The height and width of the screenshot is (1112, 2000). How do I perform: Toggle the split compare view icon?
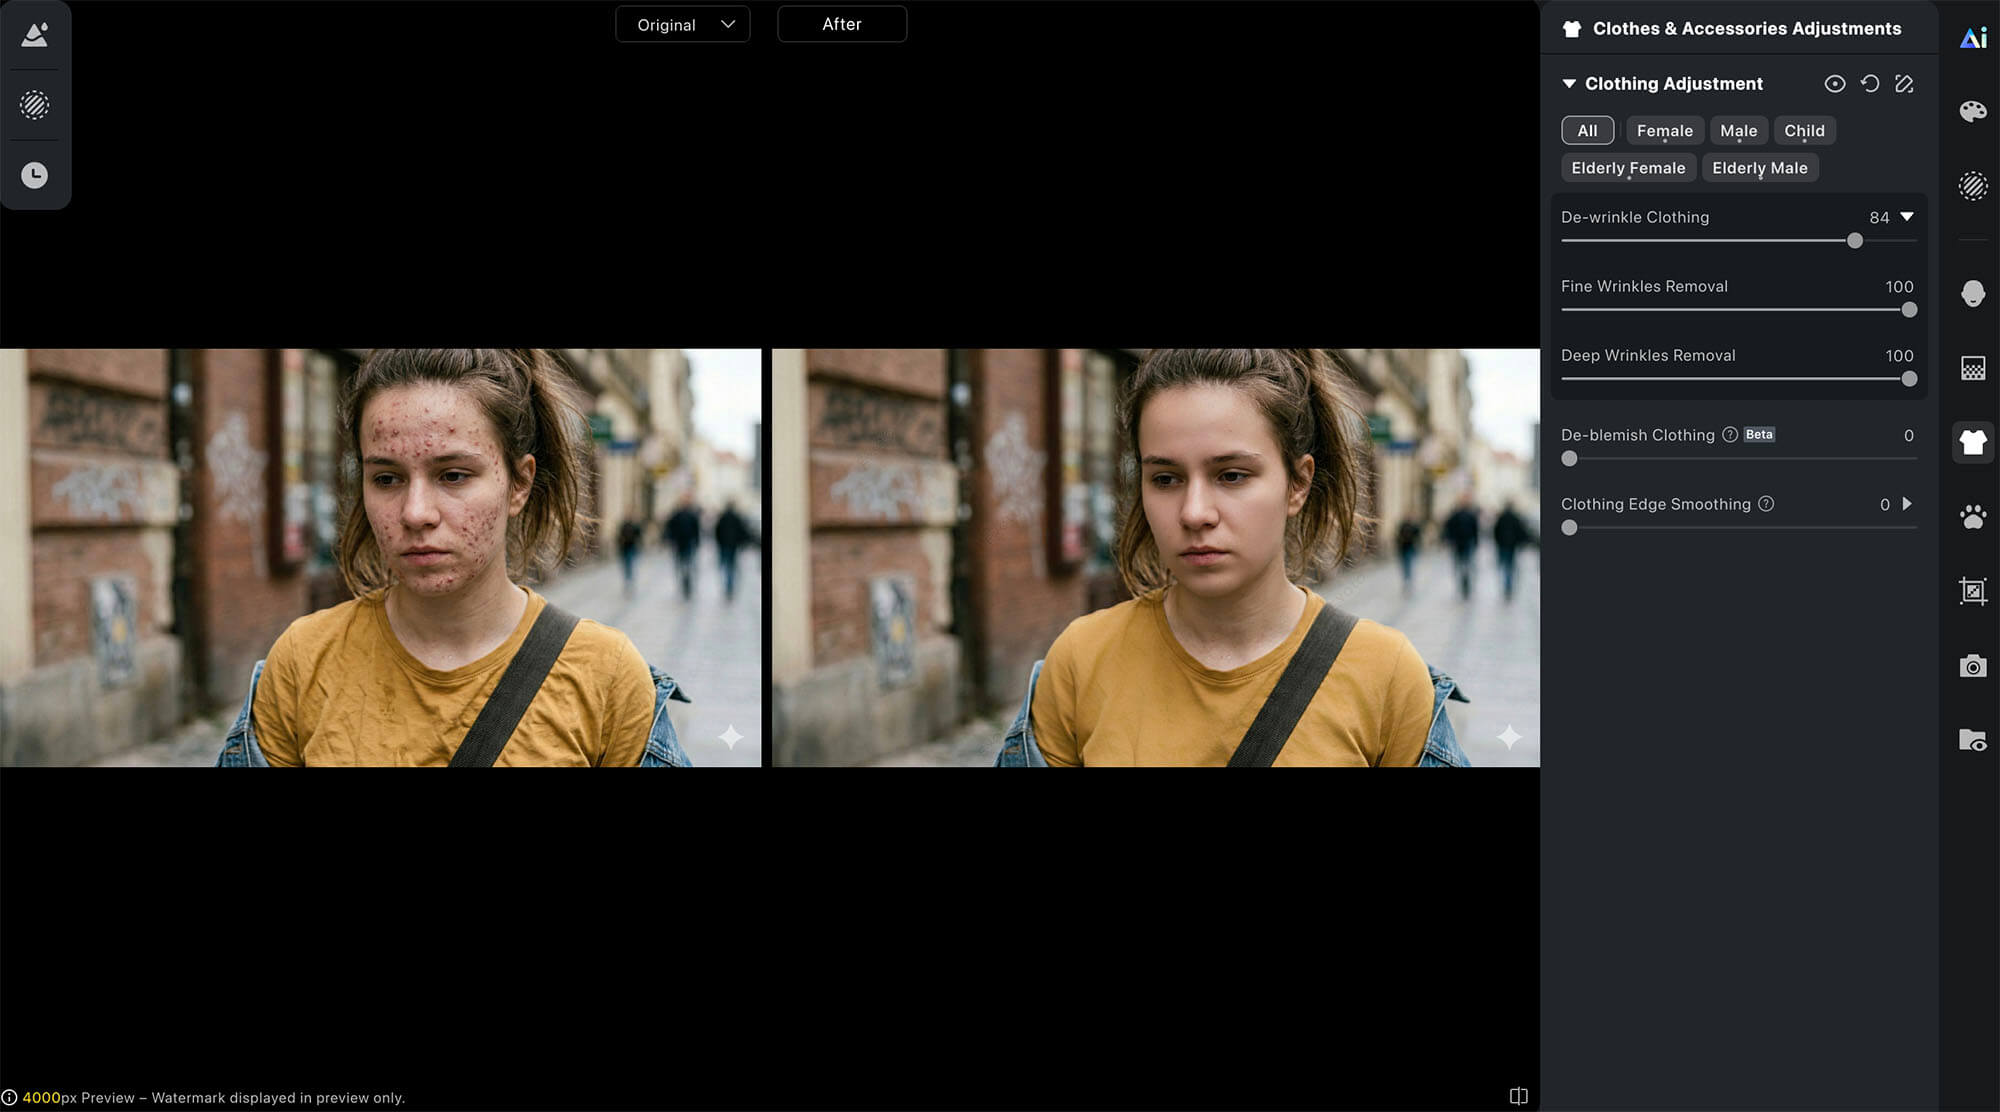[x=1518, y=1096]
